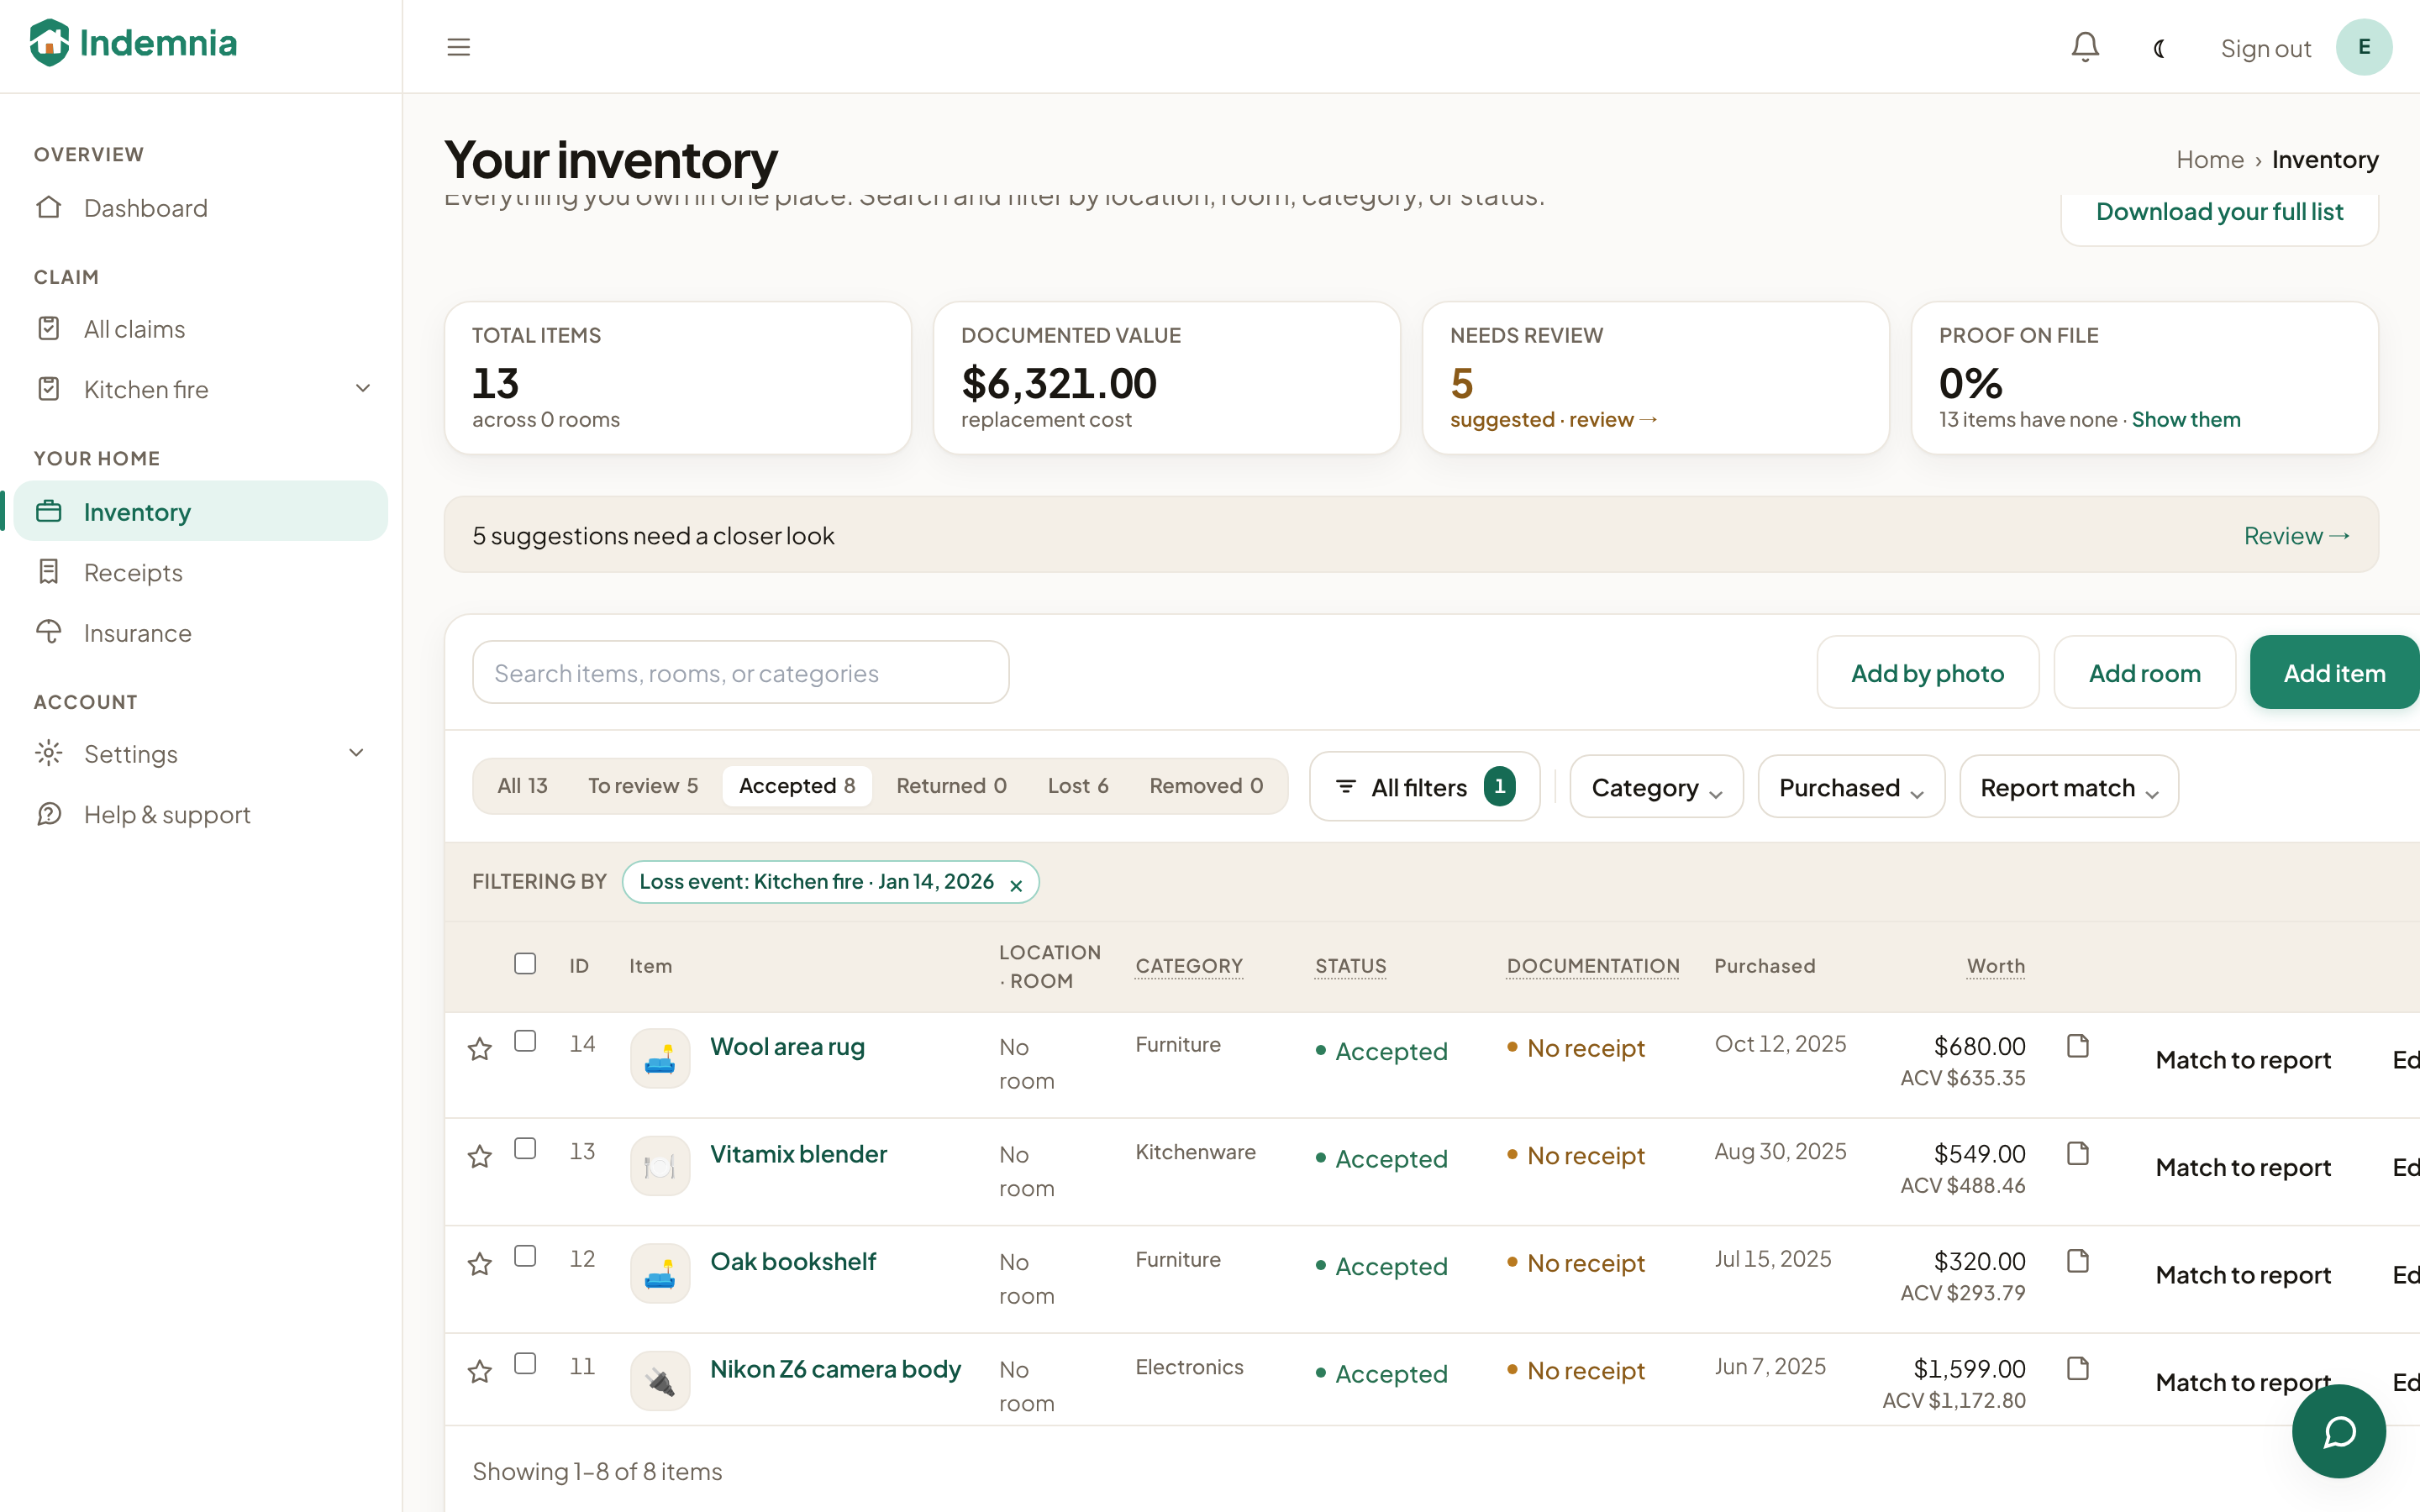Check the box for item 12
This screenshot has height=1512, width=2420.
pyautogui.click(x=525, y=1256)
